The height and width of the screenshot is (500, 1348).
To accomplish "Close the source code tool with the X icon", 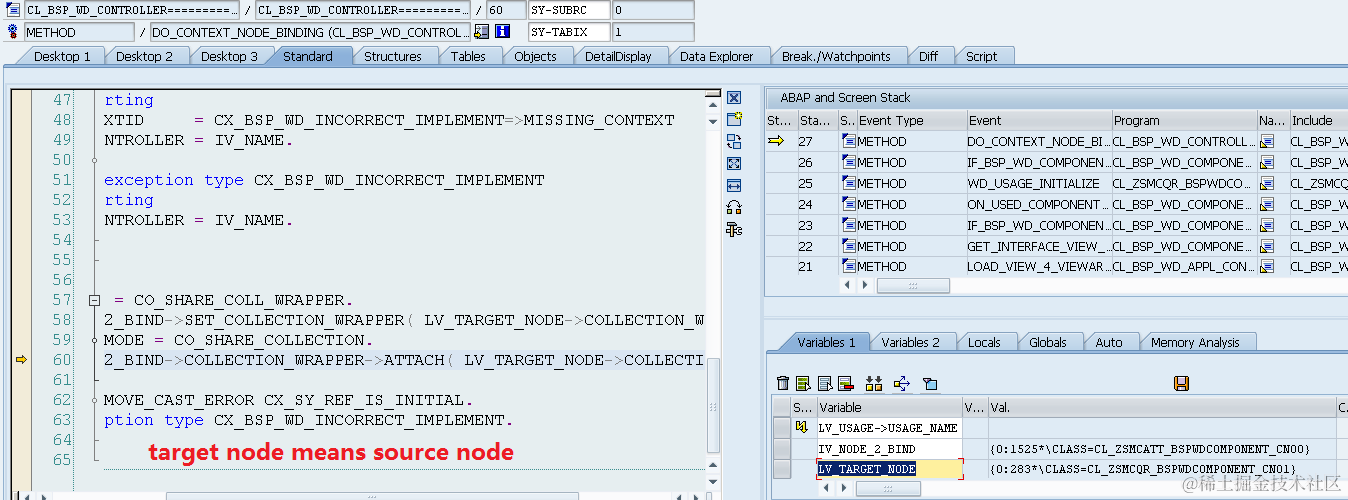I will [x=734, y=98].
